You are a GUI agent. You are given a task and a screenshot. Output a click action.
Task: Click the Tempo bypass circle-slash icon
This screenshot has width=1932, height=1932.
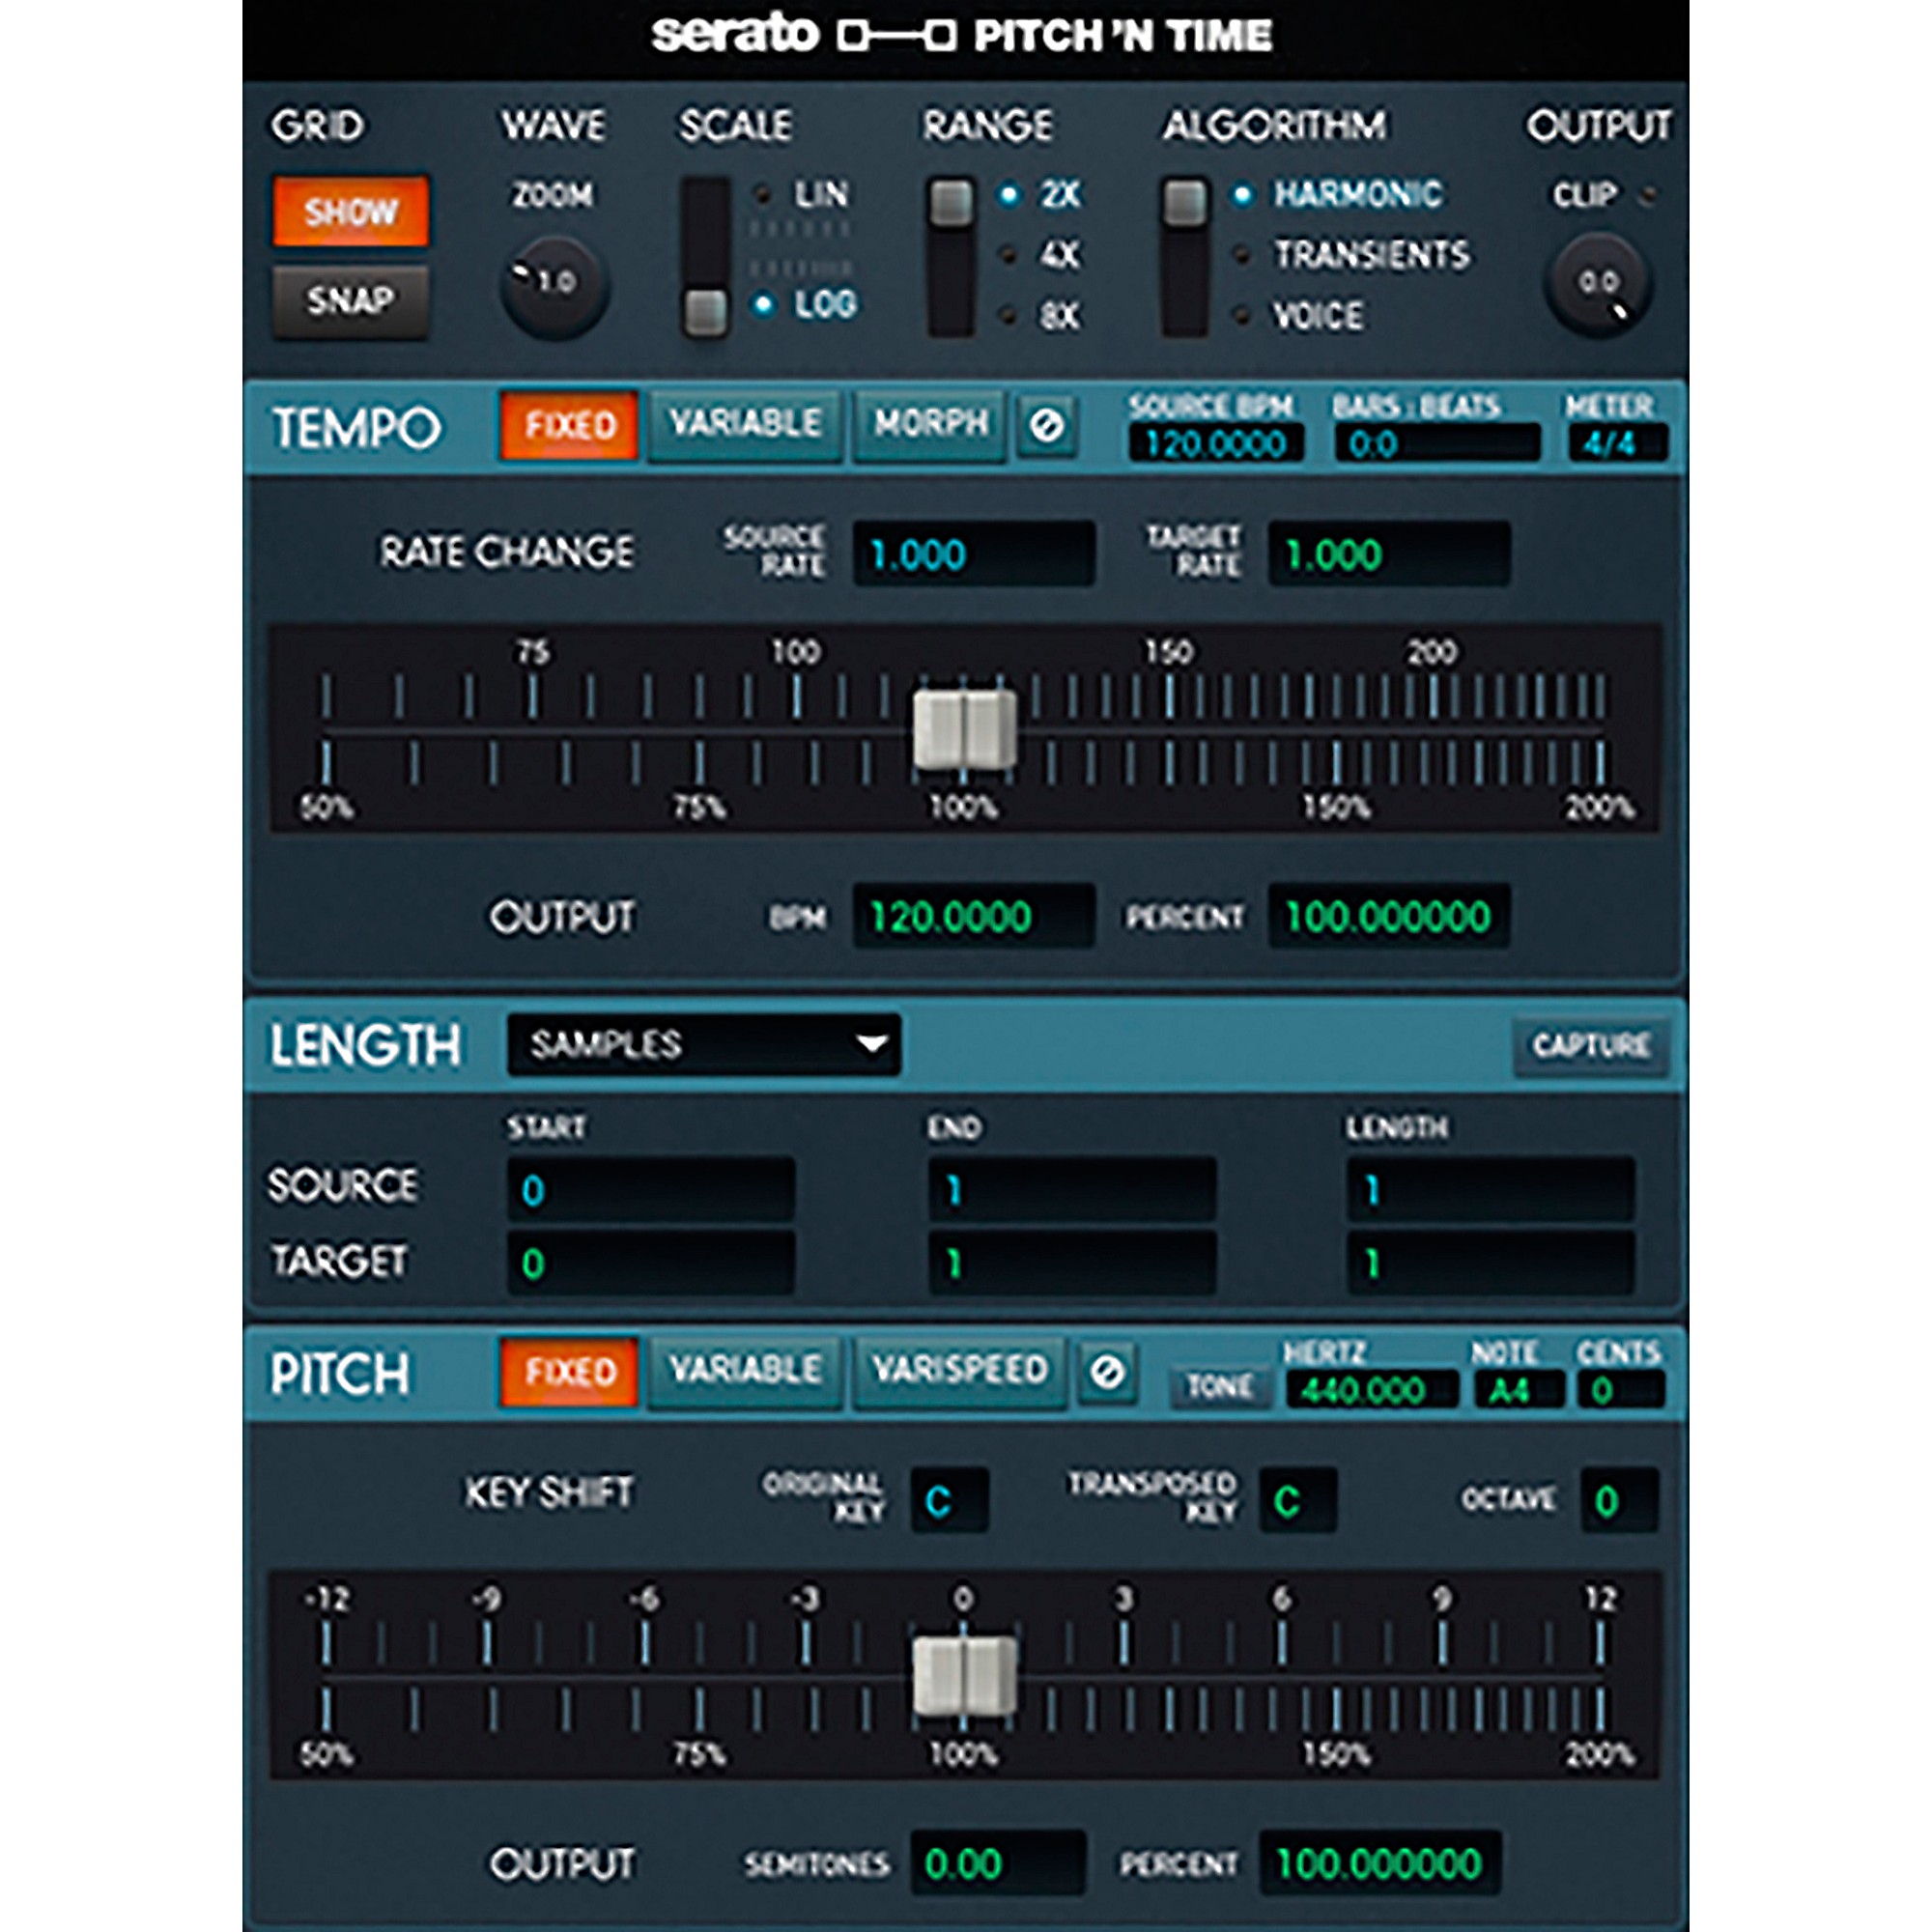point(1047,427)
